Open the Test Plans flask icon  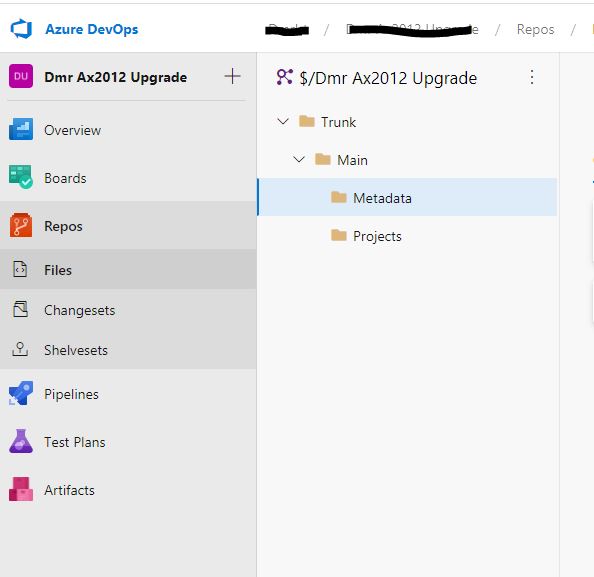point(21,441)
